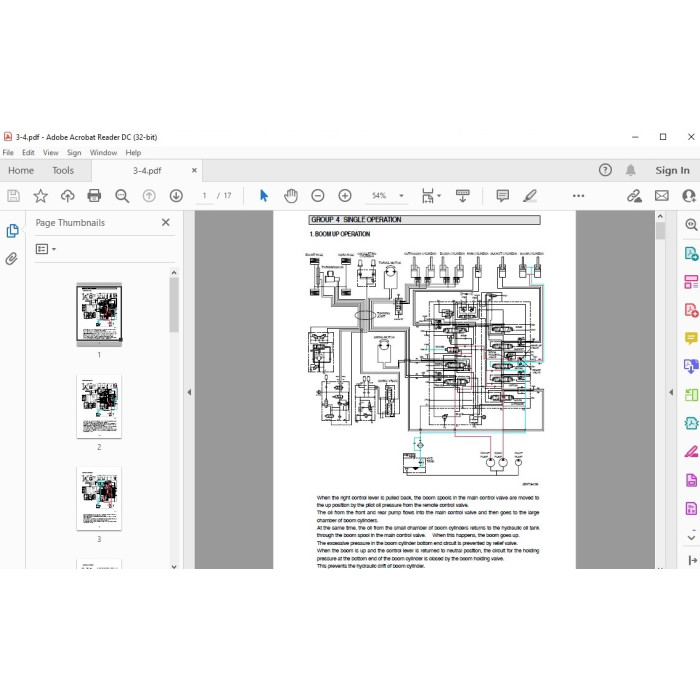Click the zoom percentage field
The image size is (700, 700).
click(x=379, y=196)
